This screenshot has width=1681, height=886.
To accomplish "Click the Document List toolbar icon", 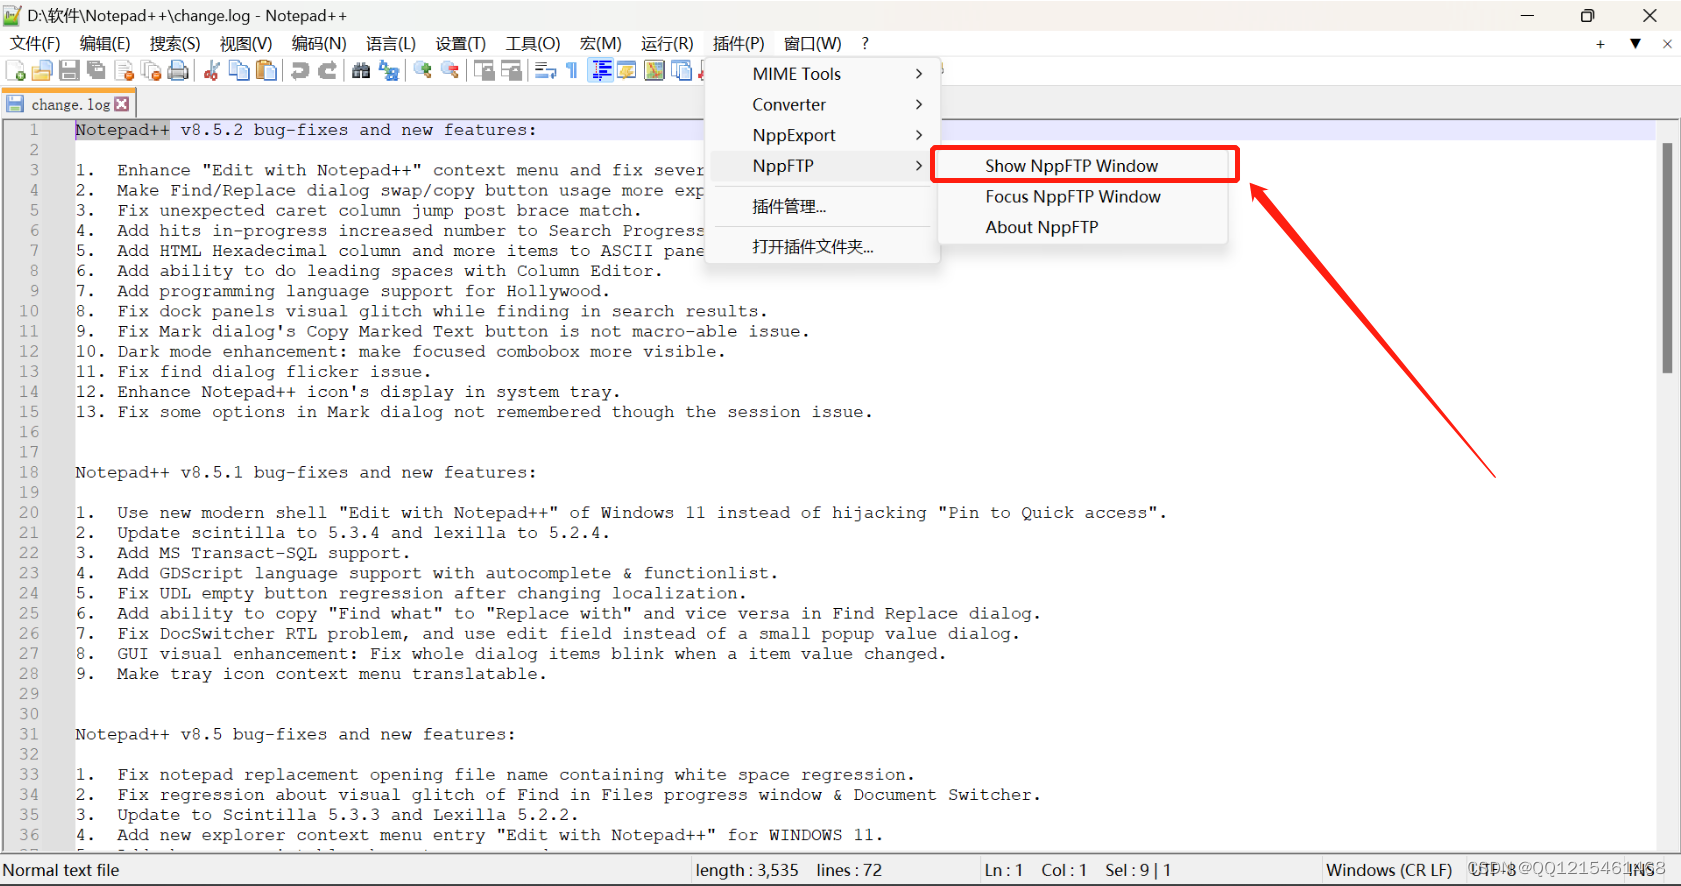I will 682,70.
